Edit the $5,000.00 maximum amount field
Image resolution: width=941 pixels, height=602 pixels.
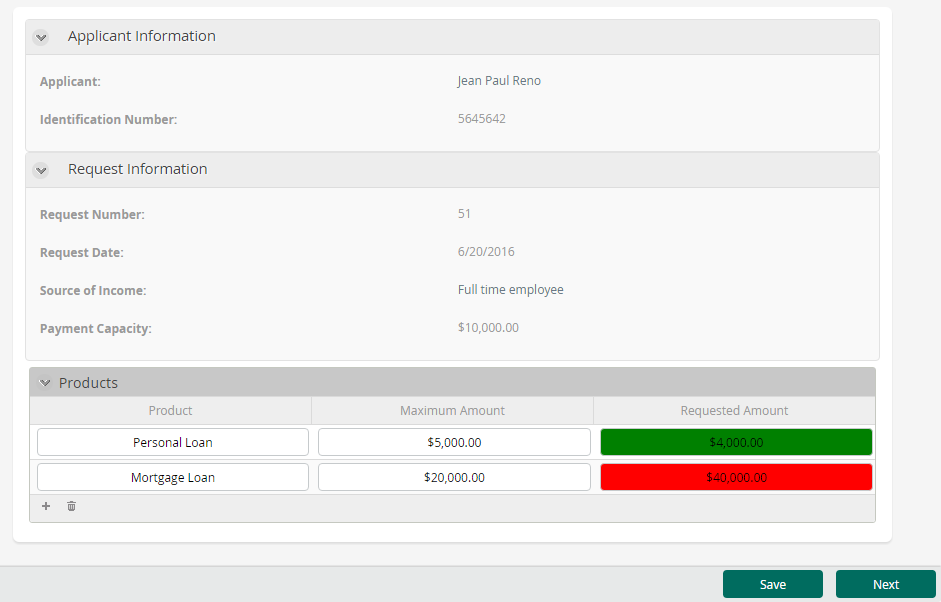[x=454, y=442]
